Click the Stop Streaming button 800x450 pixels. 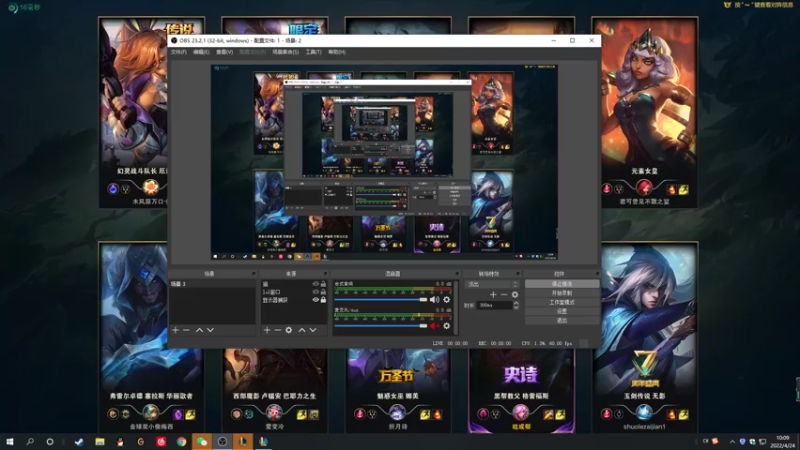pyautogui.click(x=562, y=284)
